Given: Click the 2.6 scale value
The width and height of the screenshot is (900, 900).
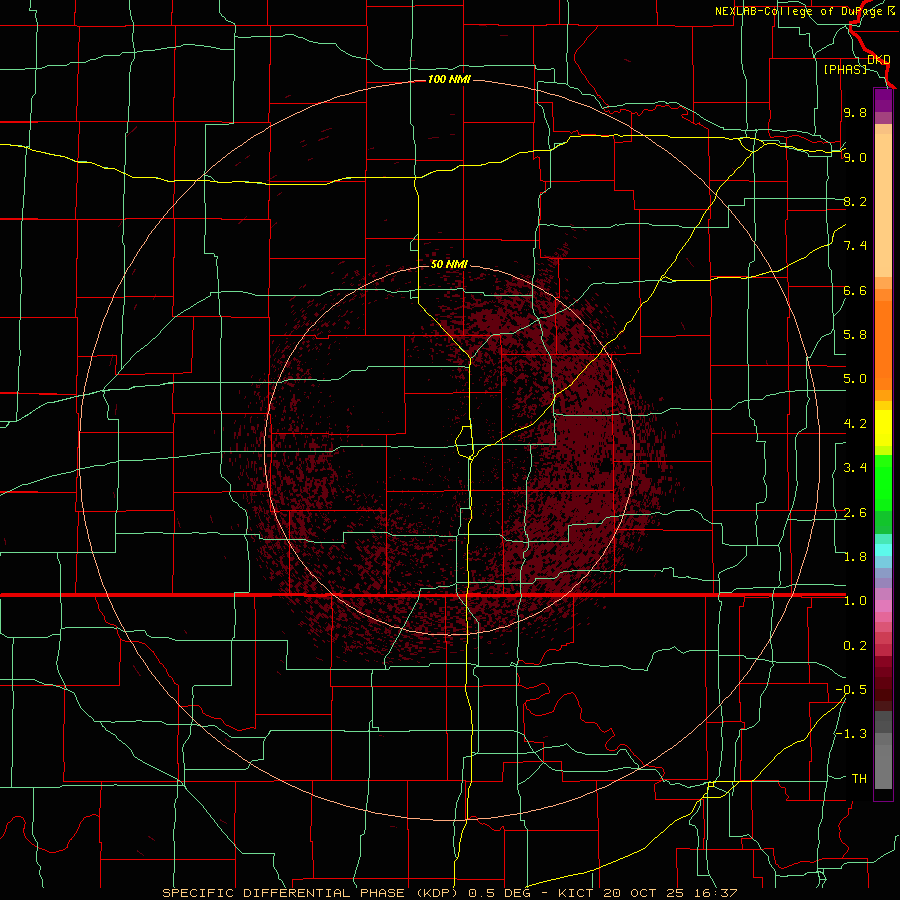Looking at the screenshot, I should pyautogui.click(x=855, y=513).
